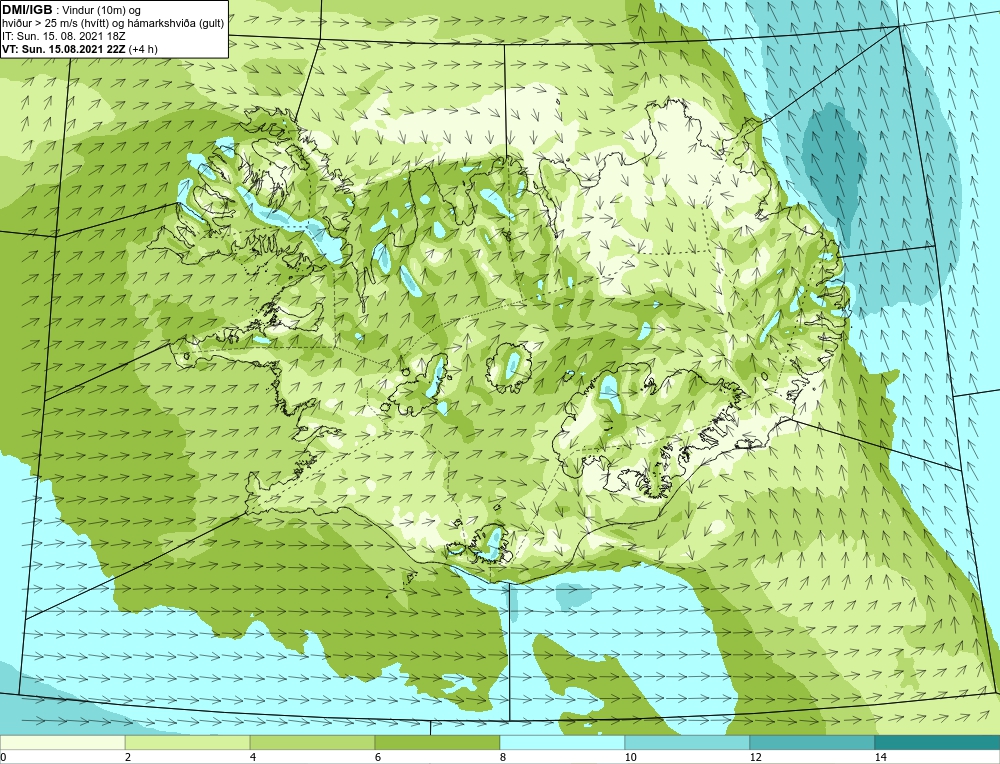Click the 2–4 m/s light green legend swatch
The image size is (1000, 764).
coord(188,743)
